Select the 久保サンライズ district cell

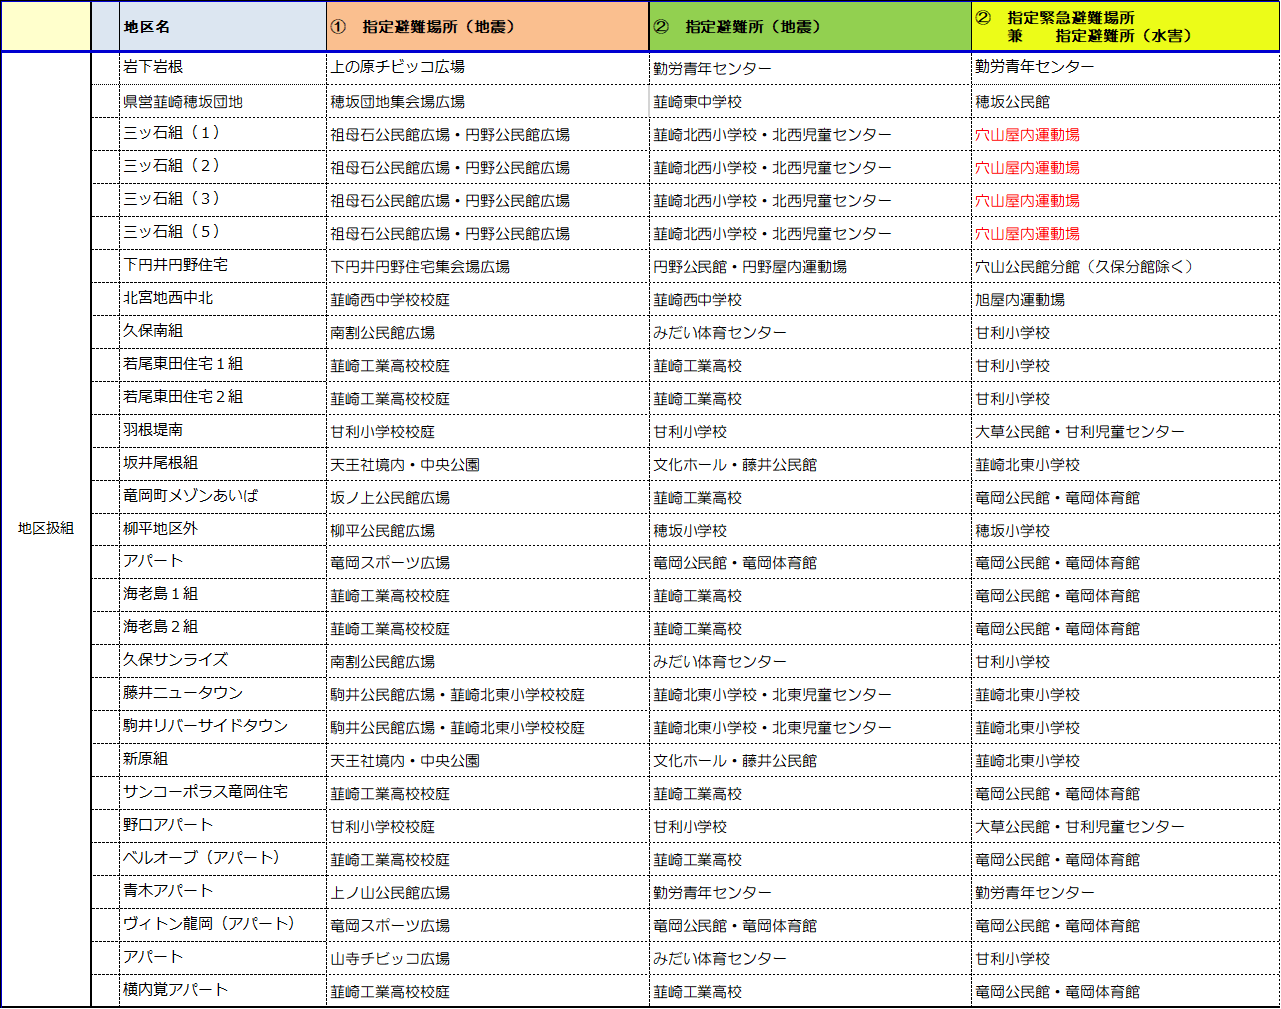pyautogui.click(x=223, y=661)
